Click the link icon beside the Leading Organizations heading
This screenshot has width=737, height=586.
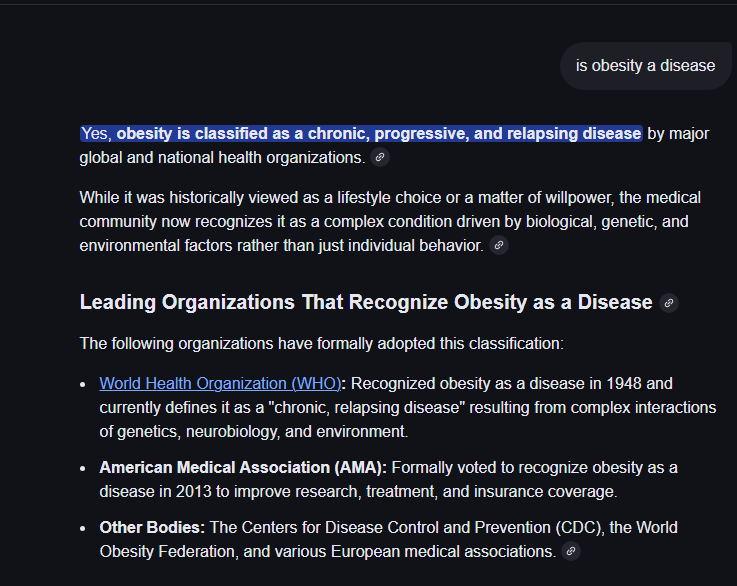pyautogui.click(x=669, y=303)
